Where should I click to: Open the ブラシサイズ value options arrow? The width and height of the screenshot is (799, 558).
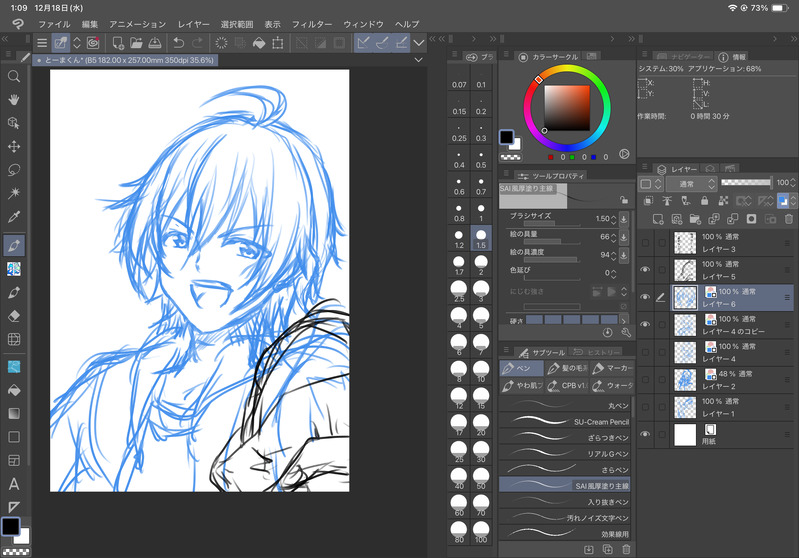624,218
